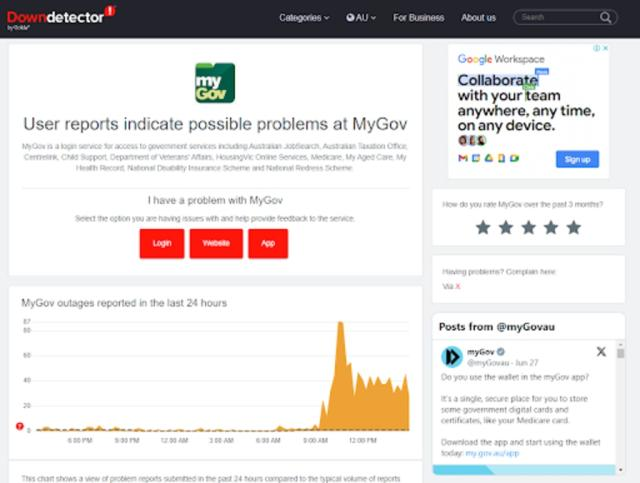Click the '12:00 PM' chart axis label
This screenshot has height=483, width=640.
pyautogui.click(x=362, y=440)
